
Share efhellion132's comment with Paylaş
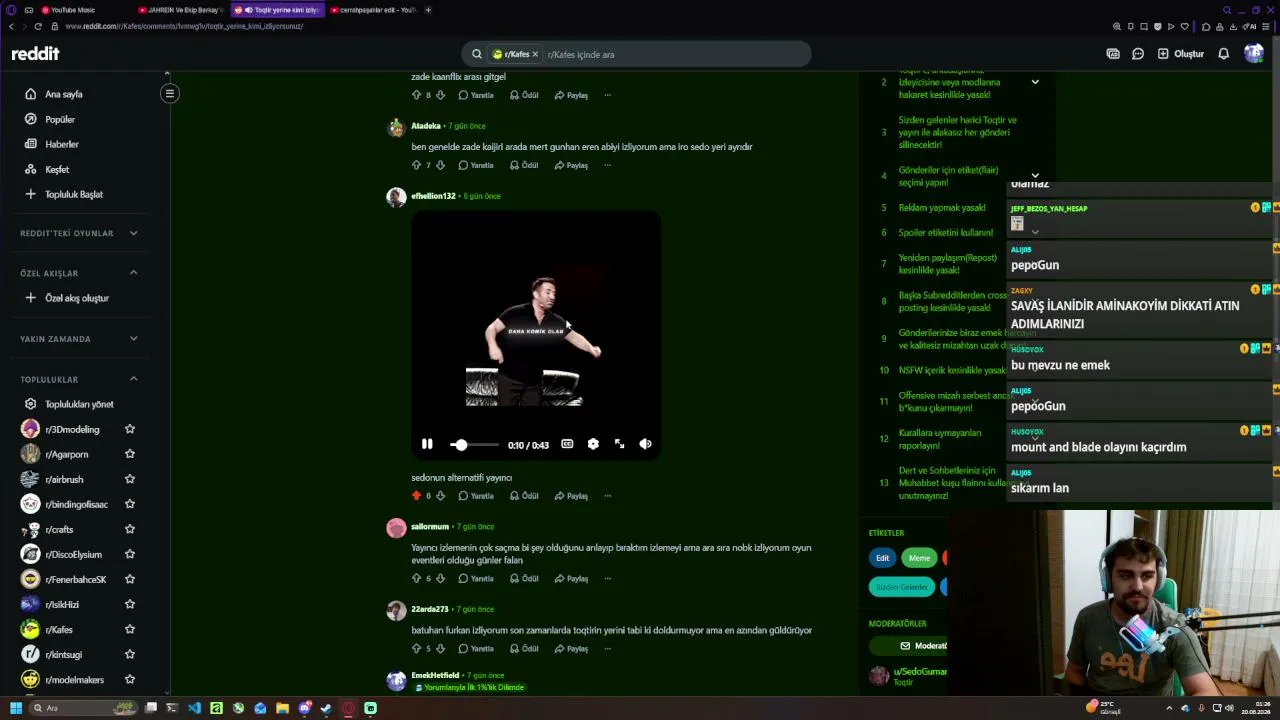click(571, 495)
